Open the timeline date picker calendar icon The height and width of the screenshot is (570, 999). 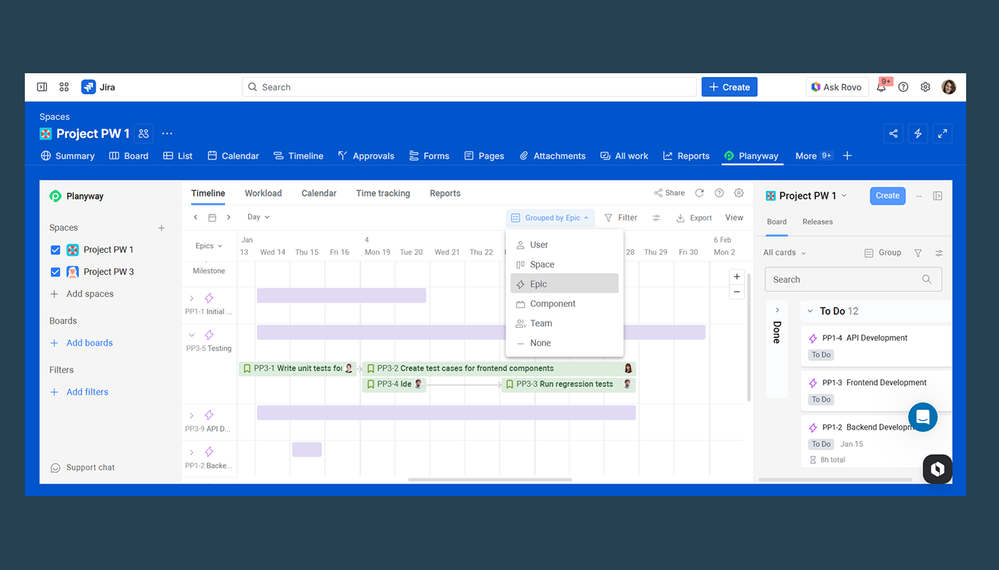pos(212,218)
